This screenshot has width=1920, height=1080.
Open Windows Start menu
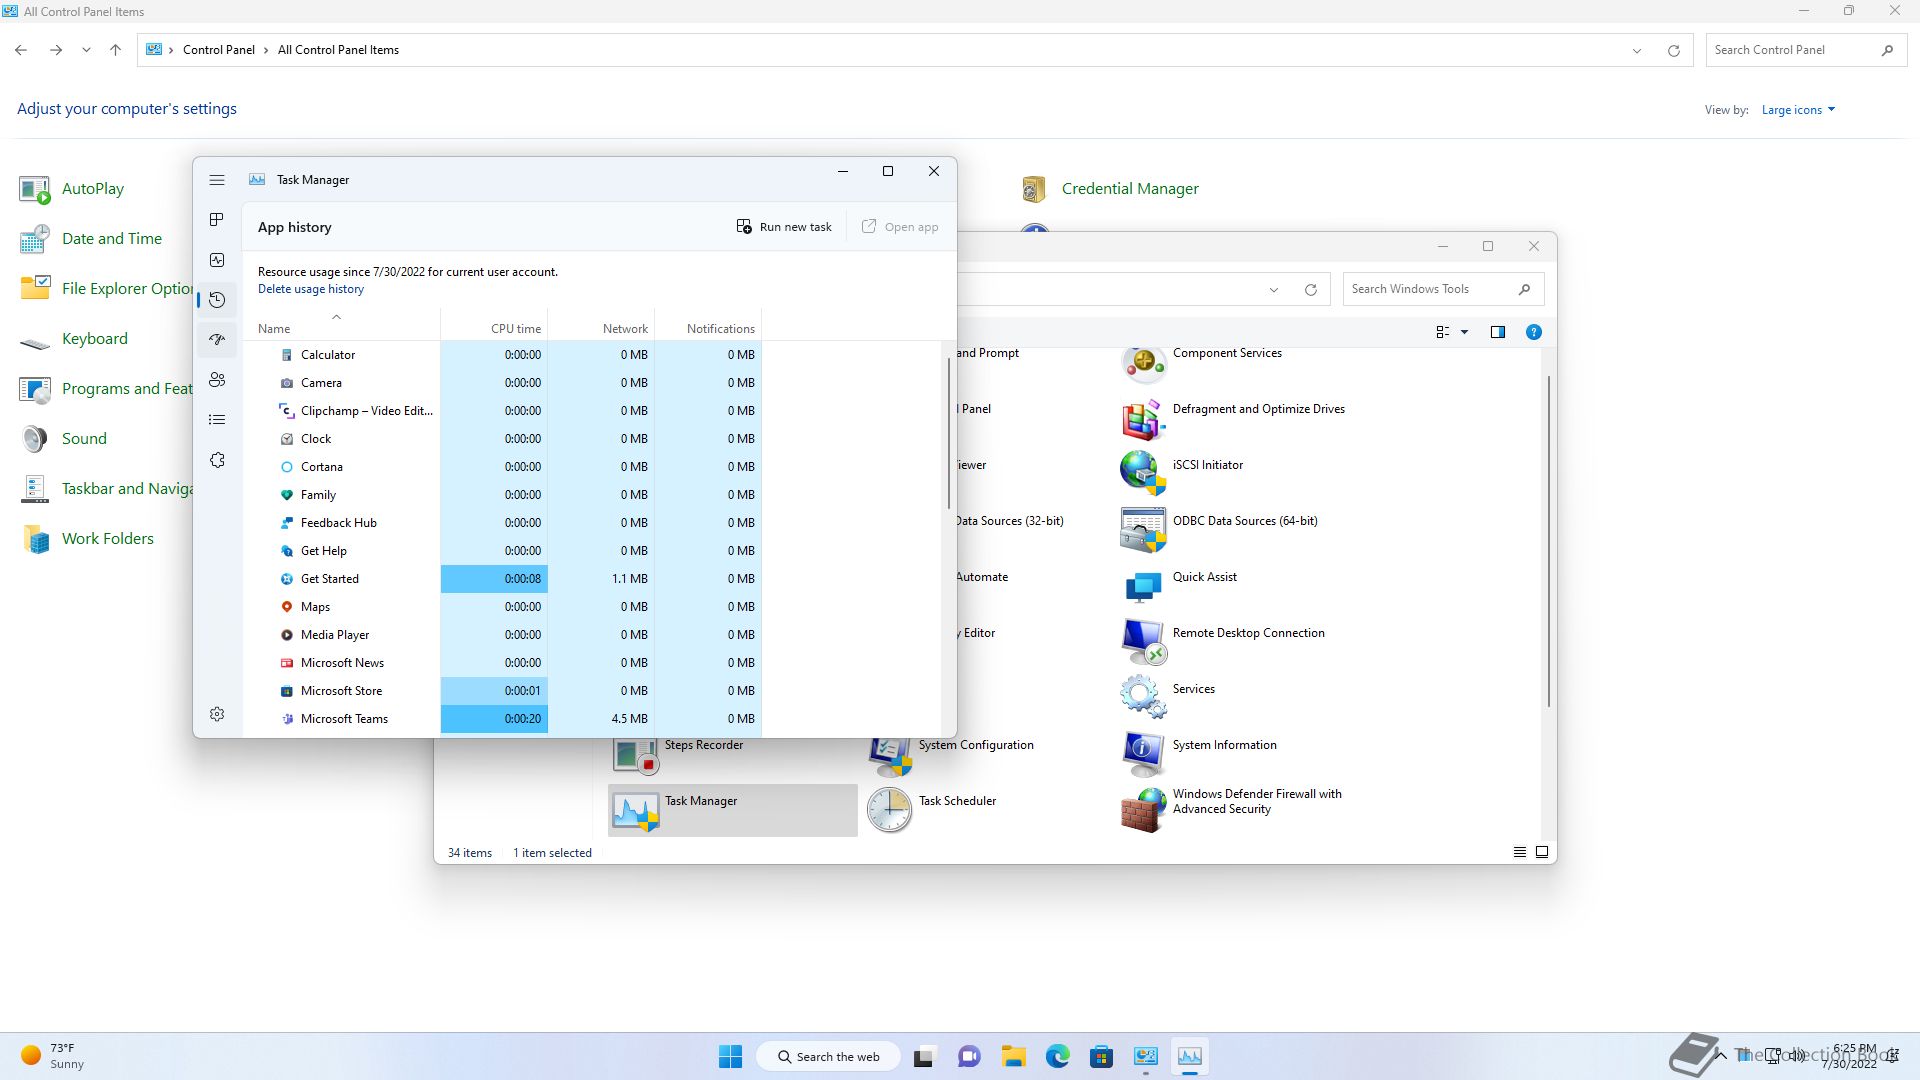coord(731,1056)
